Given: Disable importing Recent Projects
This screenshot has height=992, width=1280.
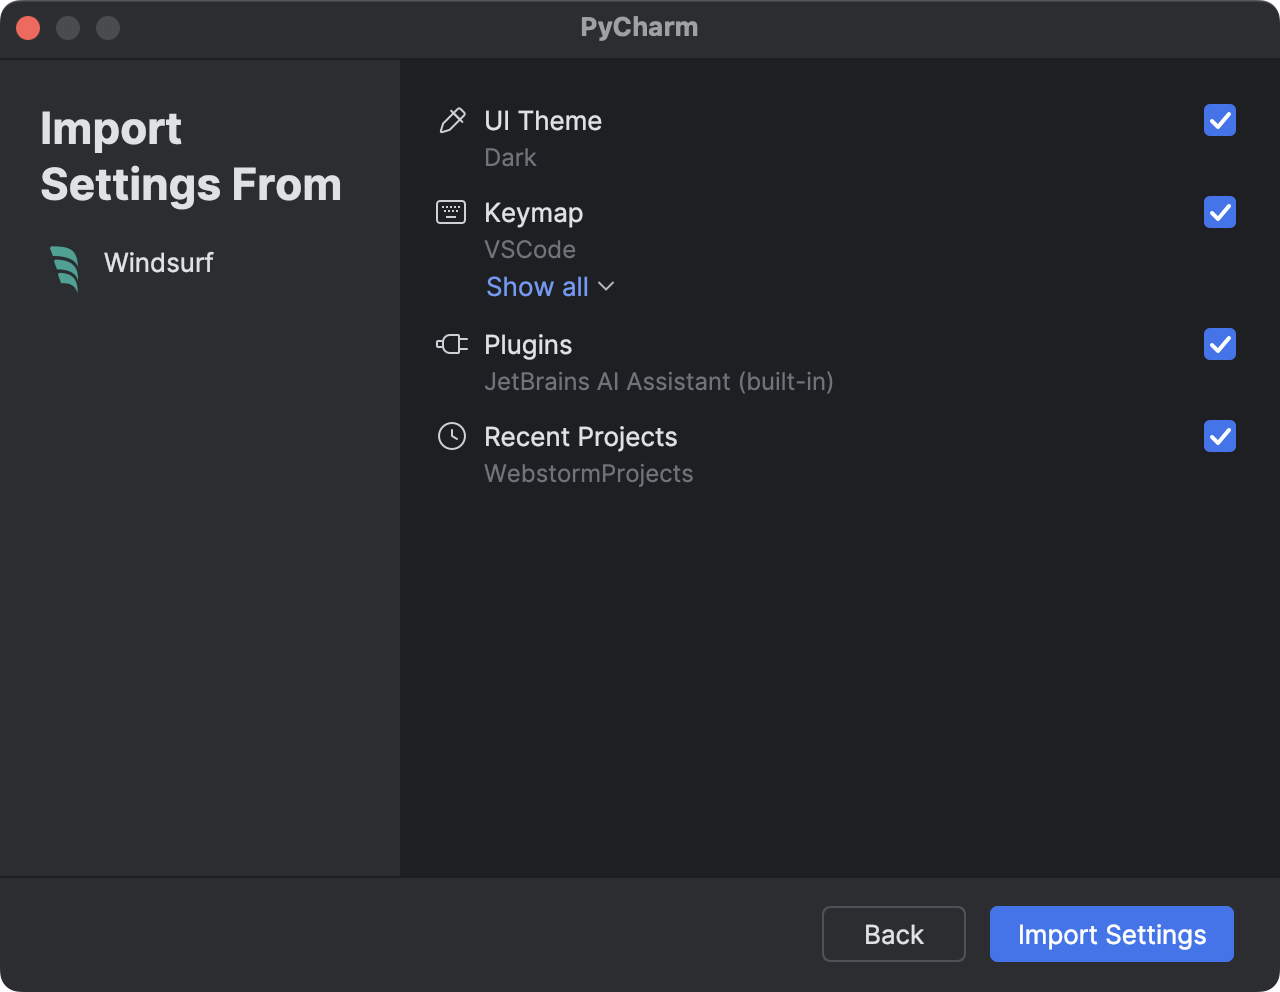Looking at the screenshot, I should 1219,437.
